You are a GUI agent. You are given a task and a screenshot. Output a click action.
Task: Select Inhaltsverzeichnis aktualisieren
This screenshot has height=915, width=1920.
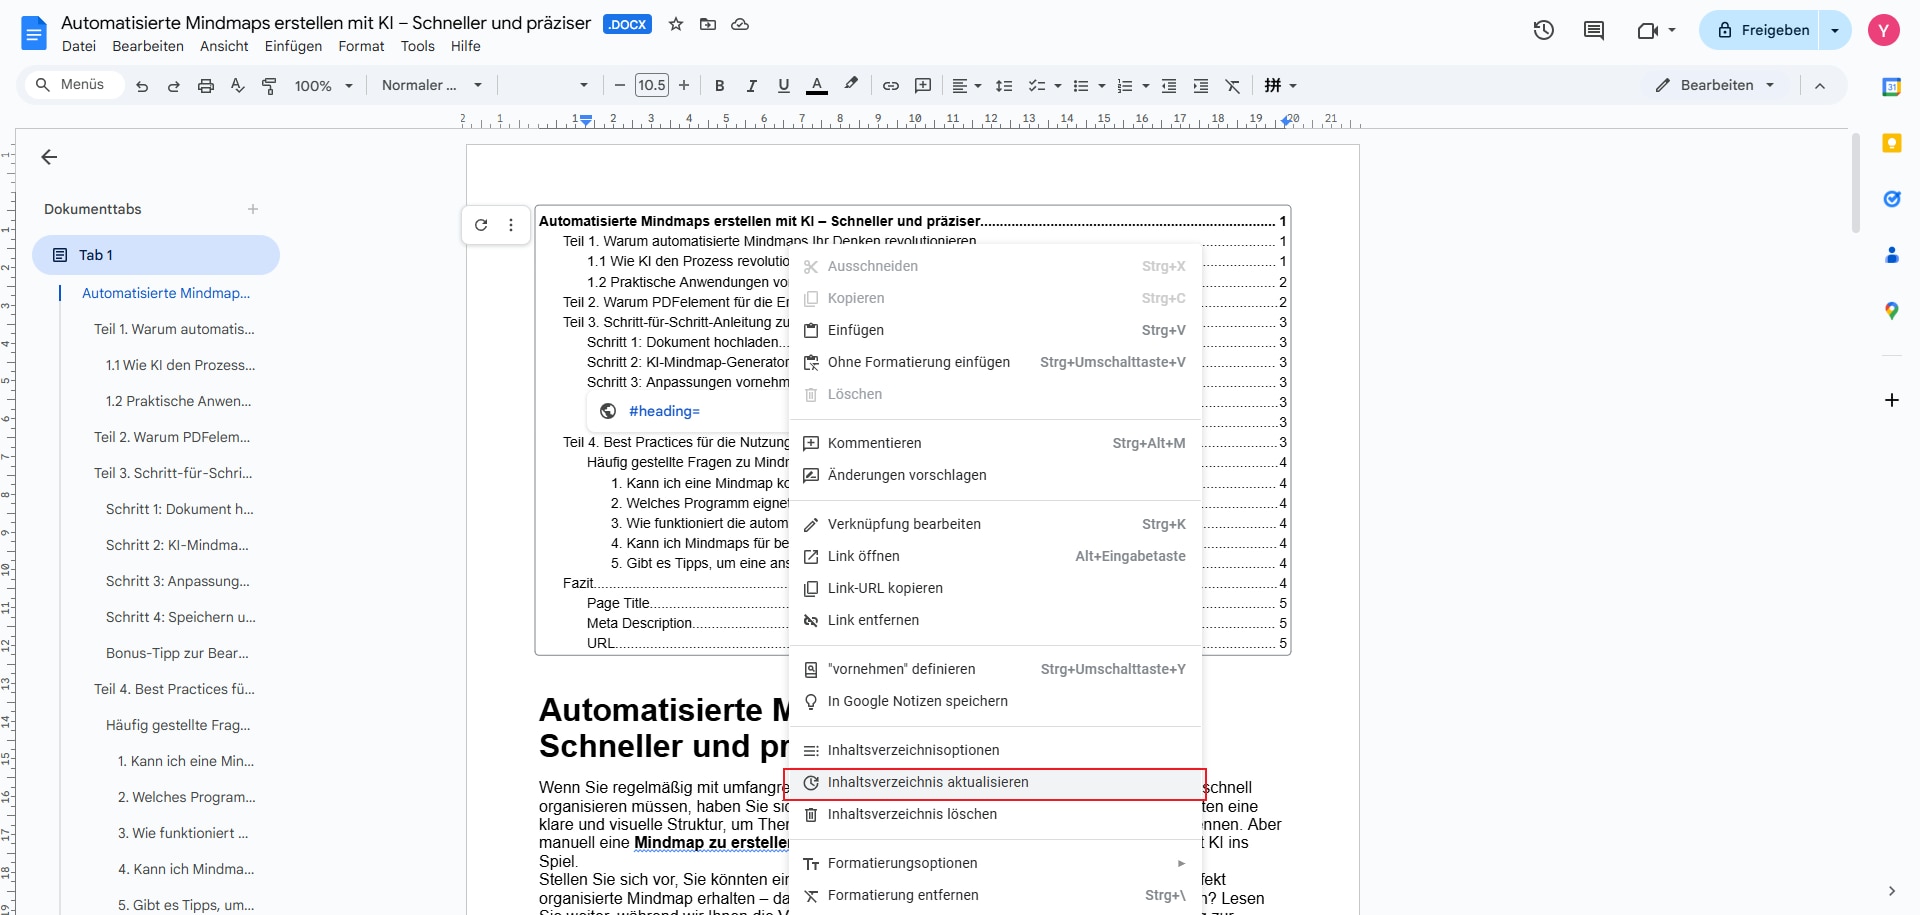[x=995, y=783]
